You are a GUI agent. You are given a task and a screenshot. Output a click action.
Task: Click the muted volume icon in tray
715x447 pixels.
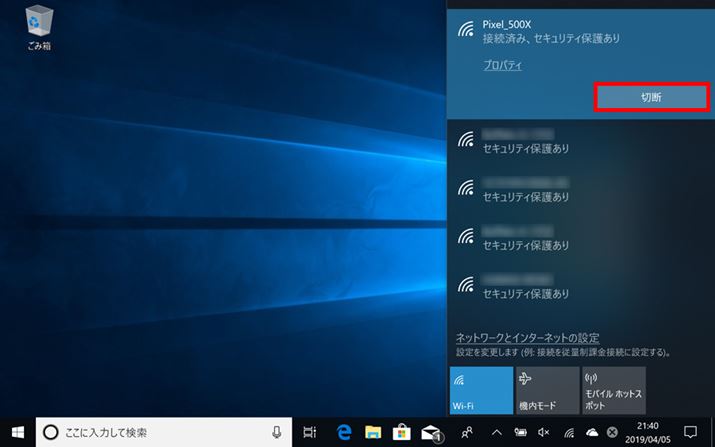544,432
